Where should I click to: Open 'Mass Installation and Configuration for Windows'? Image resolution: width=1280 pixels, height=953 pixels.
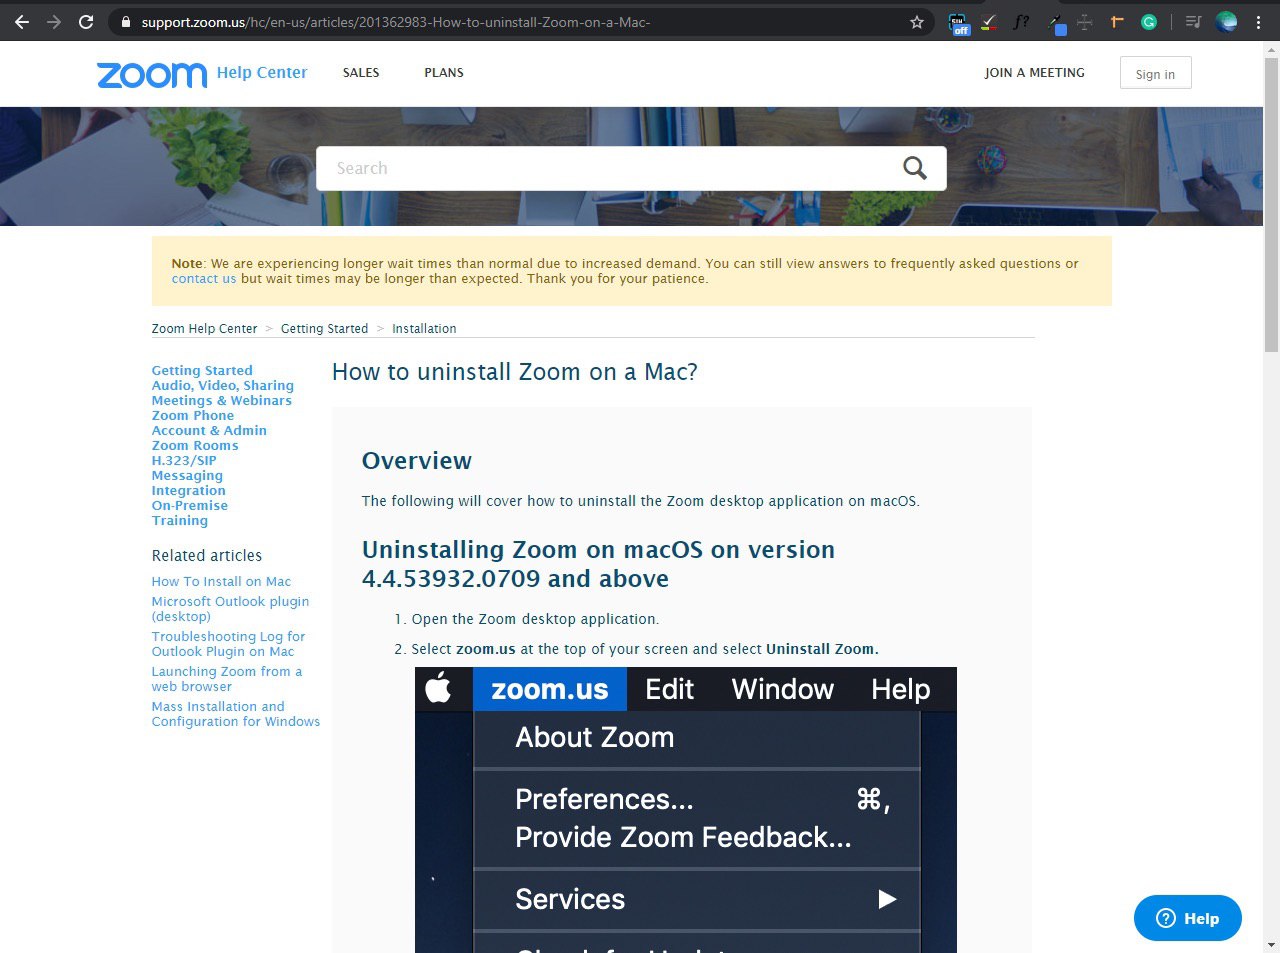click(236, 714)
